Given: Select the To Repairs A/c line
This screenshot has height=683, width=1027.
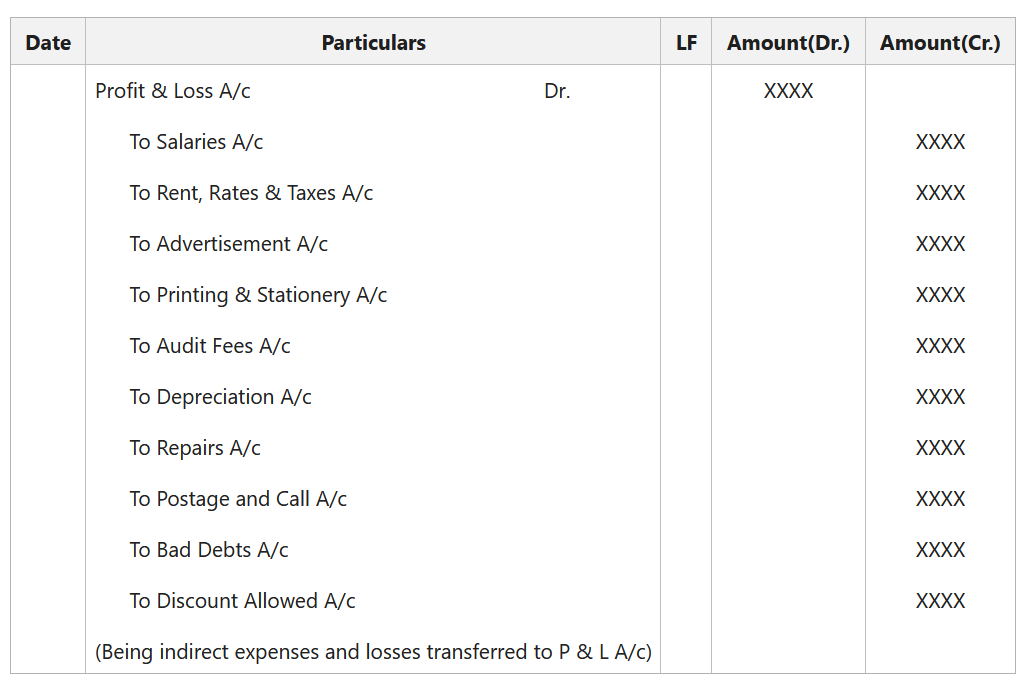Looking at the screenshot, I should [195, 448].
